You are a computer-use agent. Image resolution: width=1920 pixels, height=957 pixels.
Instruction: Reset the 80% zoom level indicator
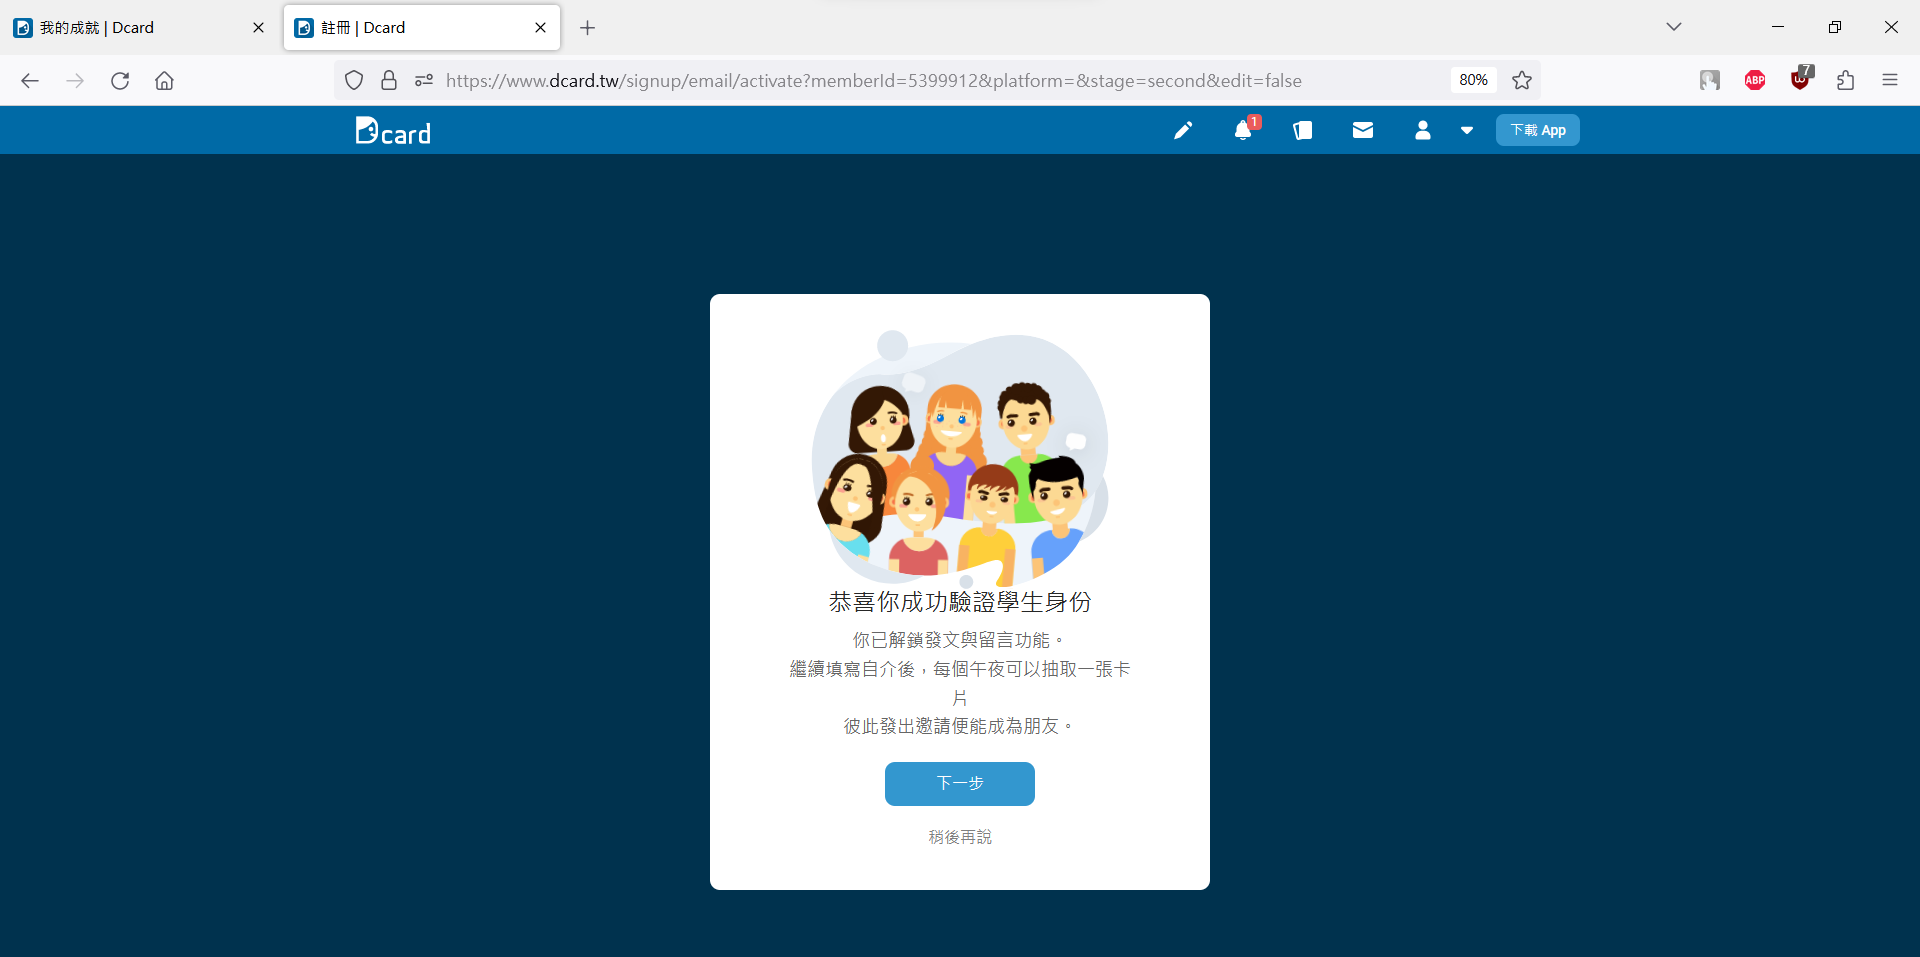click(1473, 80)
